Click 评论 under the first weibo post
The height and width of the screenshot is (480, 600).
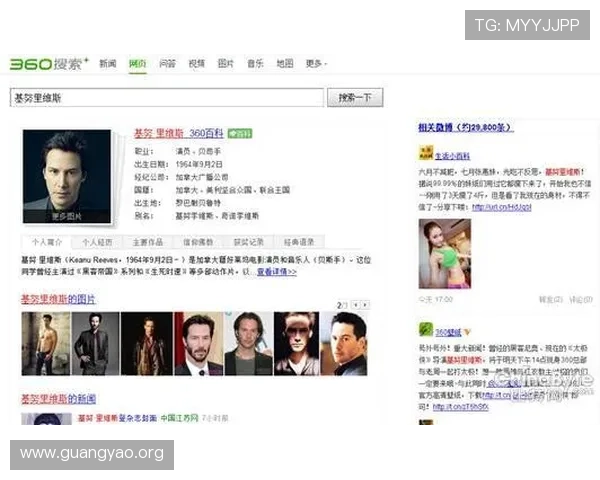pos(580,299)
